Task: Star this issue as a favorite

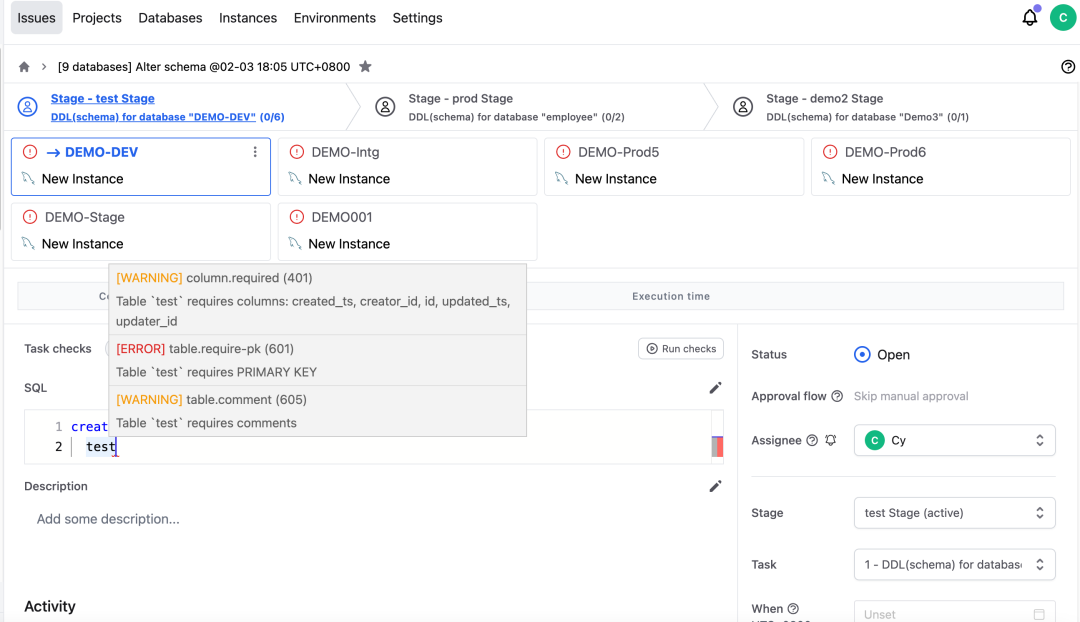Action: (365, 67)
